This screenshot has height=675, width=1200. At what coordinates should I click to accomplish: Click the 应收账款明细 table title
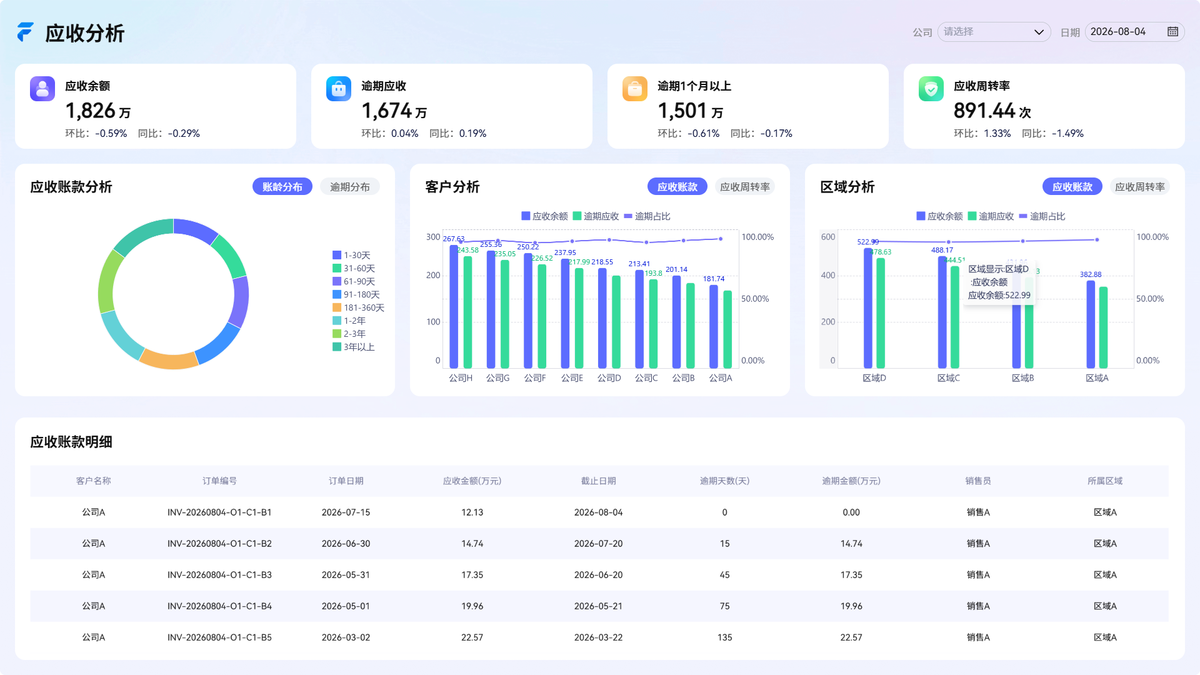71,442
